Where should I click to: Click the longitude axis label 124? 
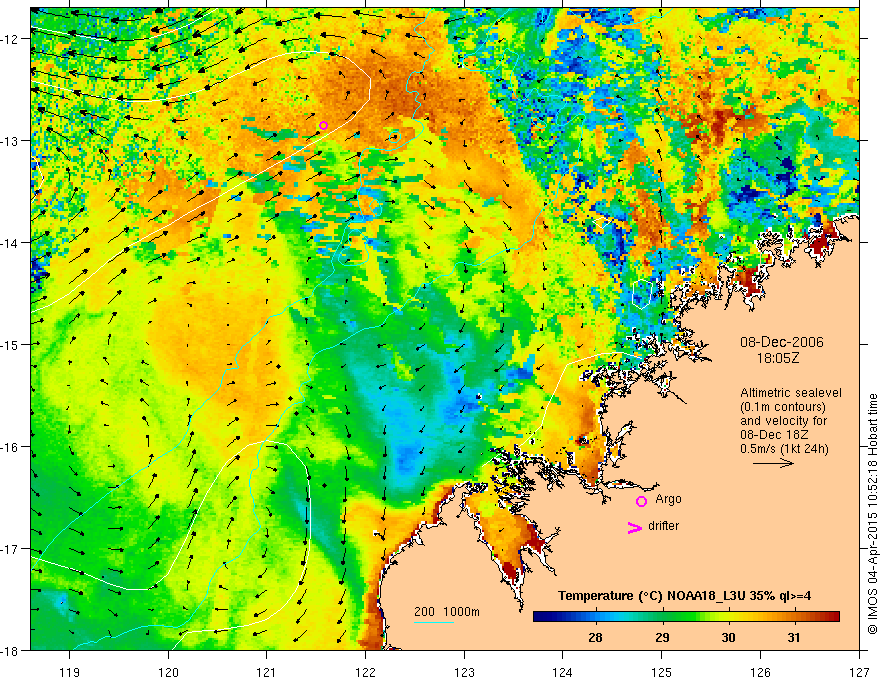563,672
